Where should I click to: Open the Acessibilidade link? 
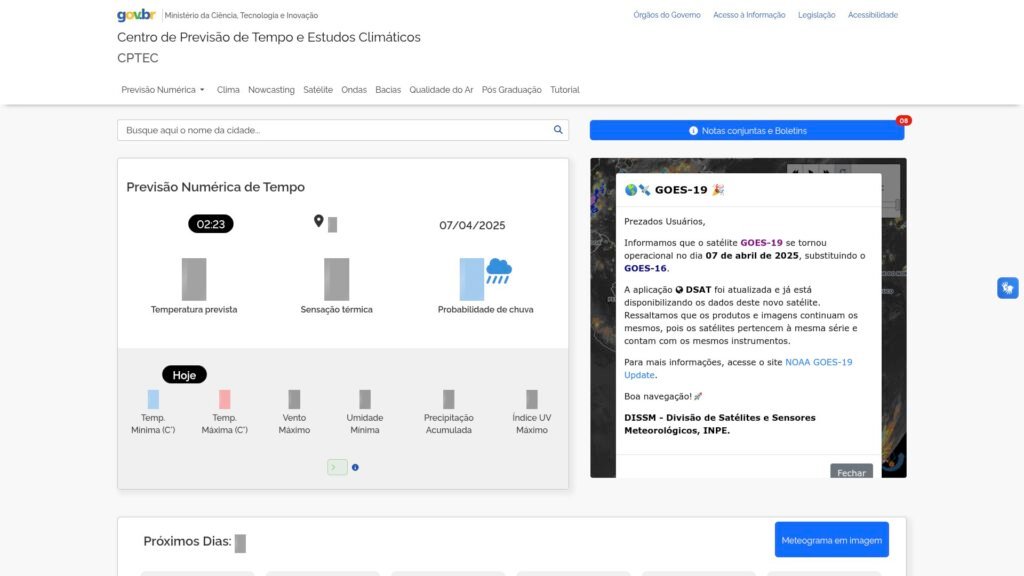[872, 15]
